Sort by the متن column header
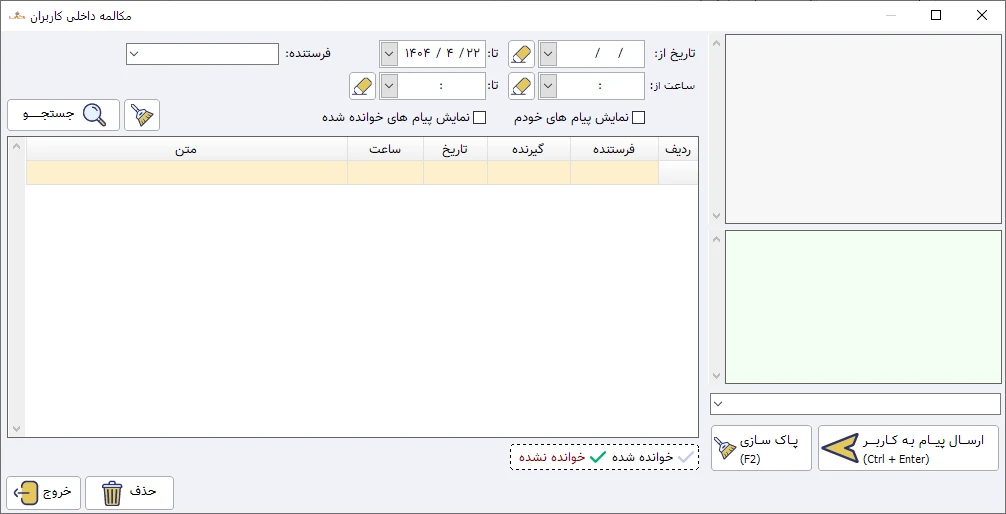 pyautogui.click(x=187, y=149)
